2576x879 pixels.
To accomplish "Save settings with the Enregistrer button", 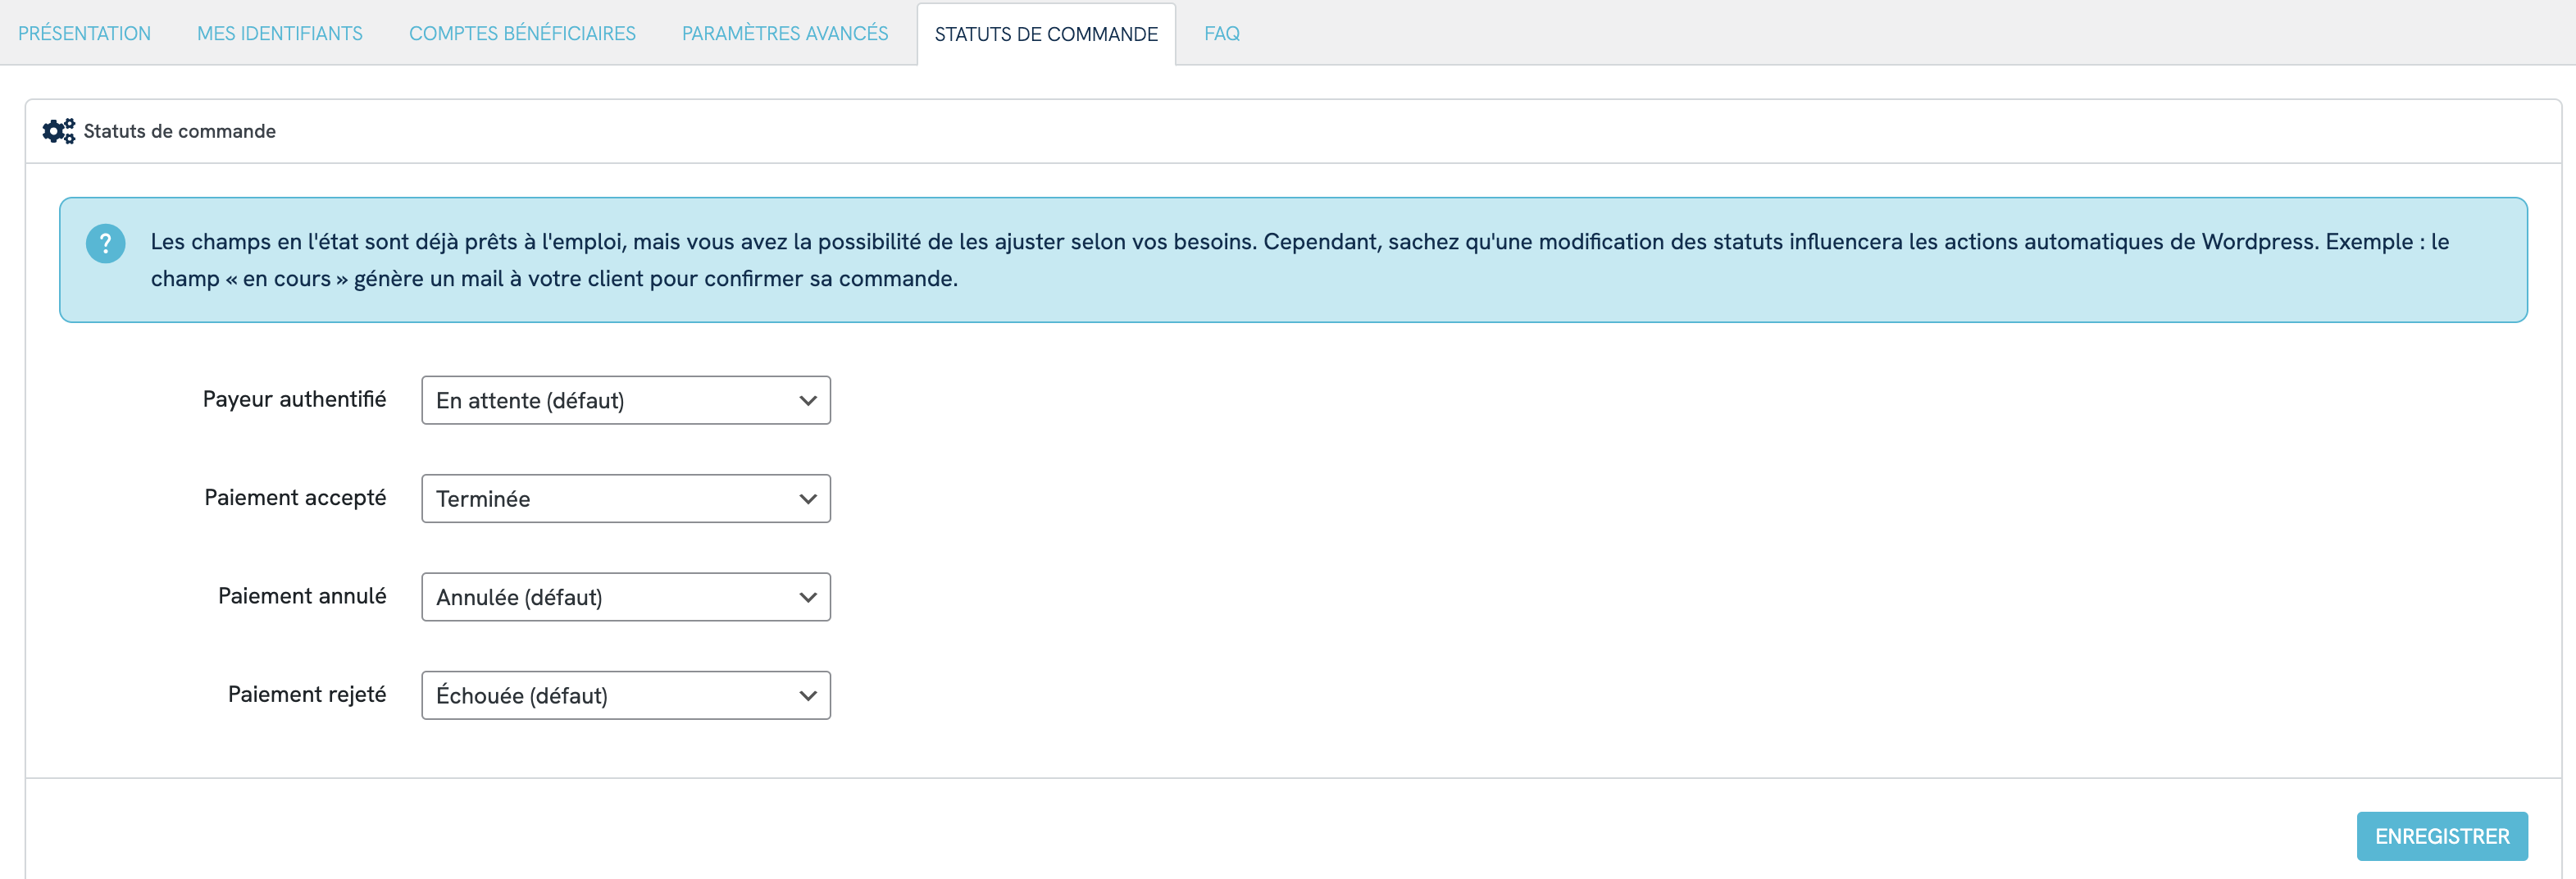I will point(2442,836).
